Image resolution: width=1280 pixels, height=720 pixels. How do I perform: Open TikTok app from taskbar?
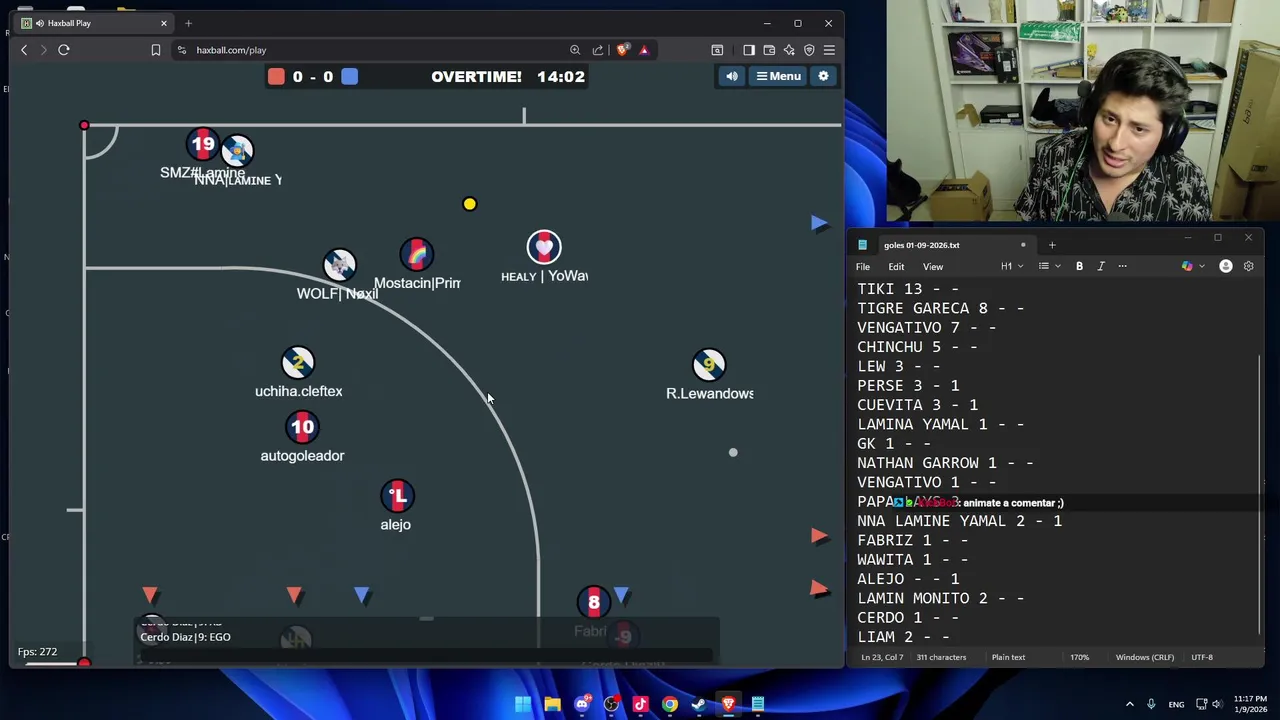[x=640, y=704]
